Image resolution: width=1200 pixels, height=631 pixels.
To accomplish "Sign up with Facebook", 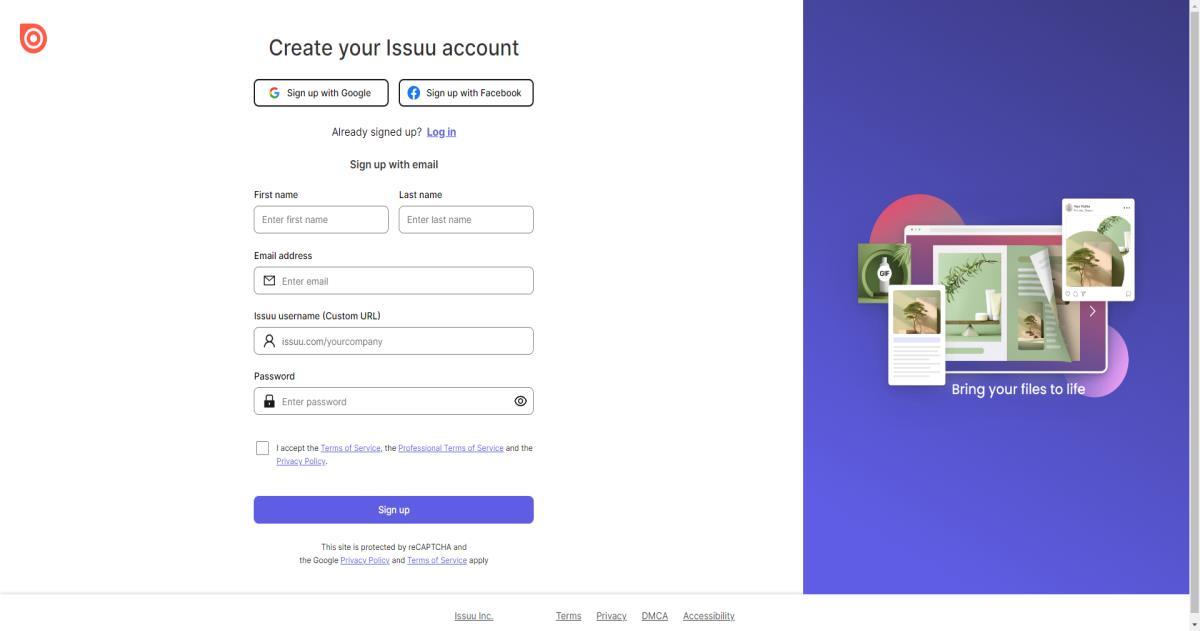I will [466, 93].
